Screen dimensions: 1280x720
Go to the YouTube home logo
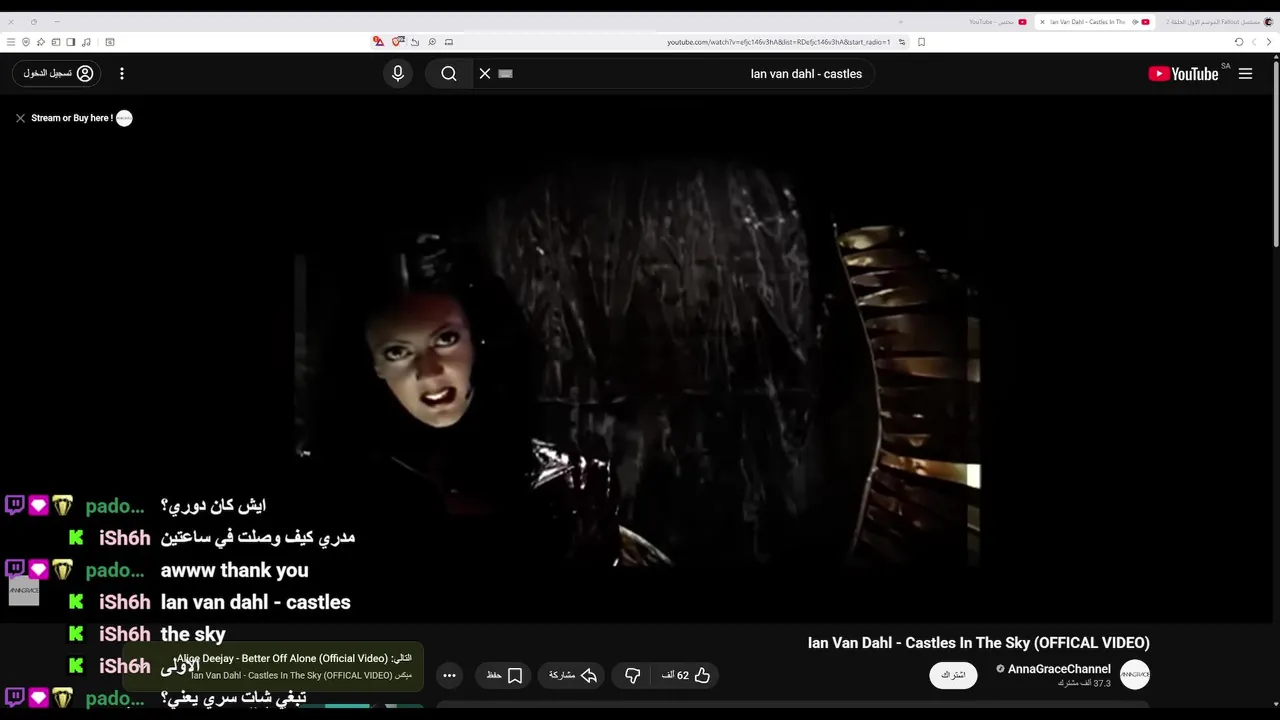(x=1183, y=74)
